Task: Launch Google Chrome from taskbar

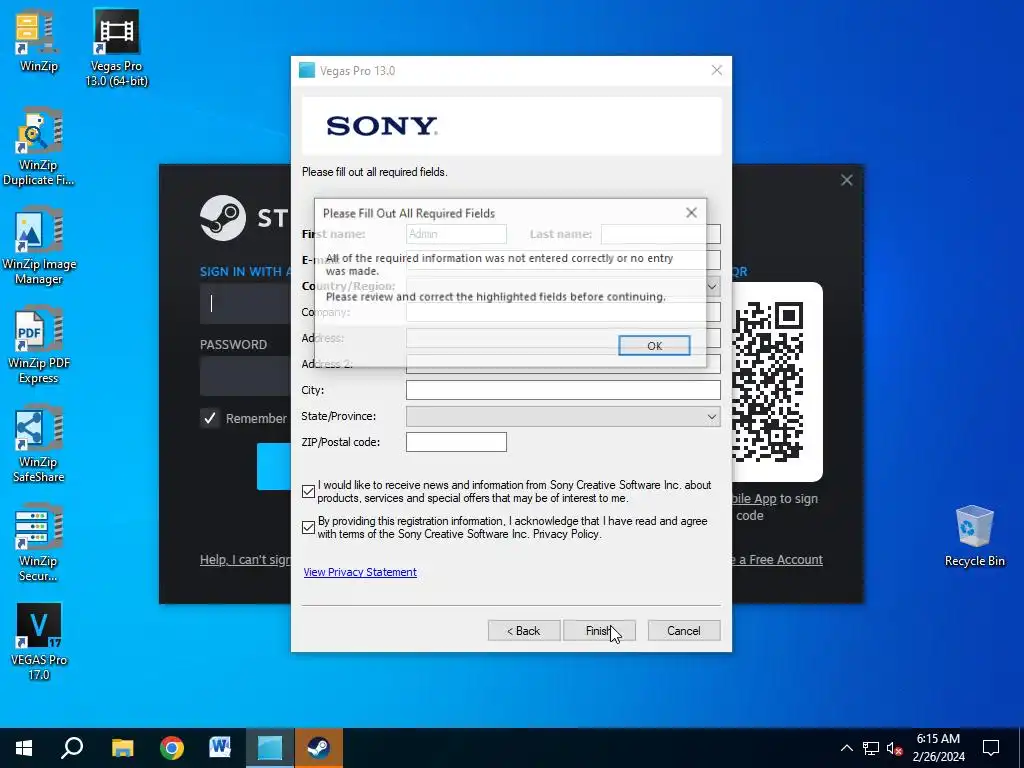Action: point(172,748)
